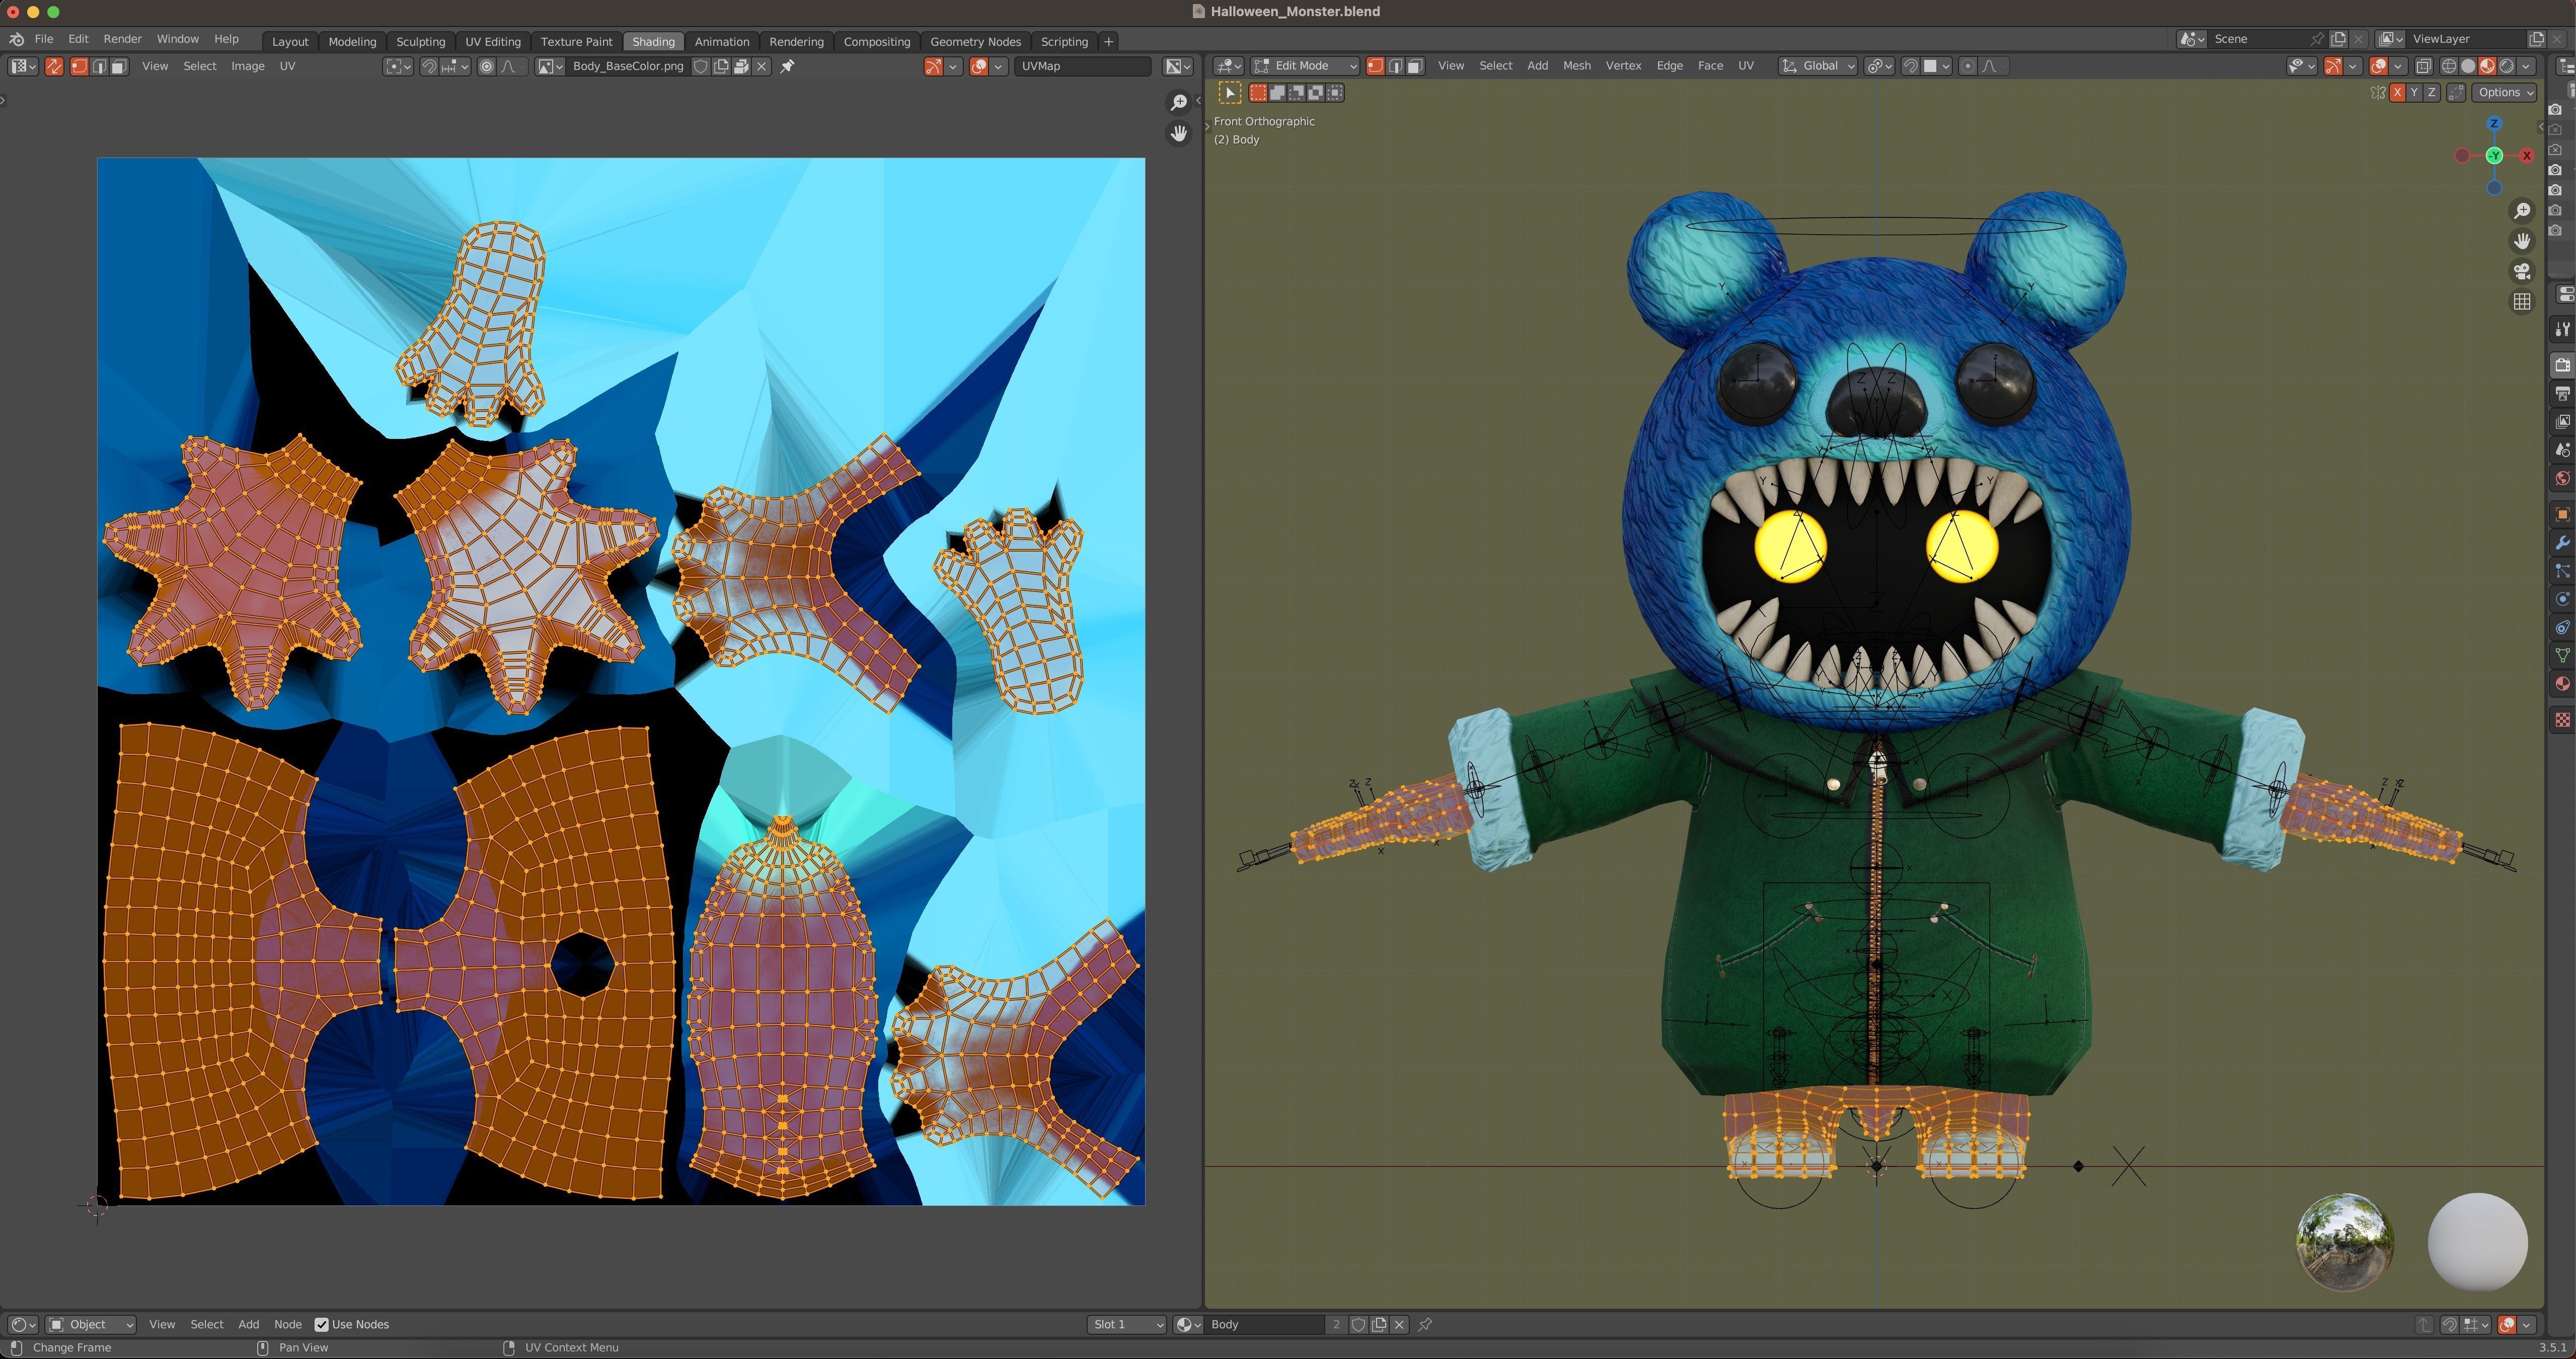Open the Slot 1 material slot dropdown
Screen dimensions: 2576x1359
(1127, 1324)
